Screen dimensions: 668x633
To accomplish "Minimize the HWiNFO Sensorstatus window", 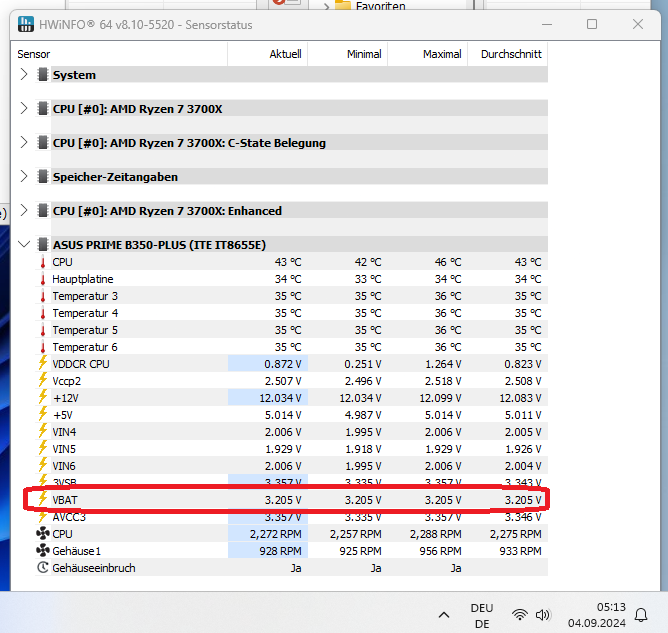I will point(547,24).
